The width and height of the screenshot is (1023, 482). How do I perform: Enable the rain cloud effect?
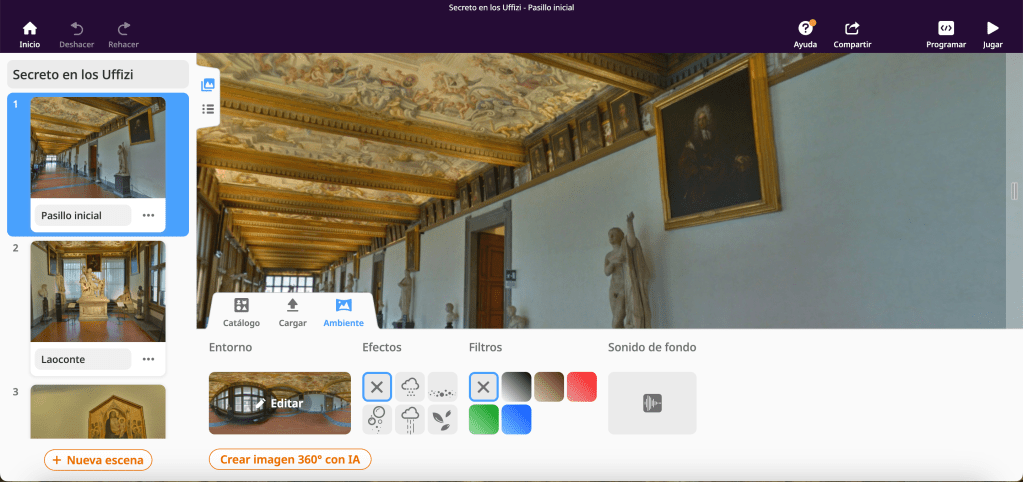click(x=410, y=419)
